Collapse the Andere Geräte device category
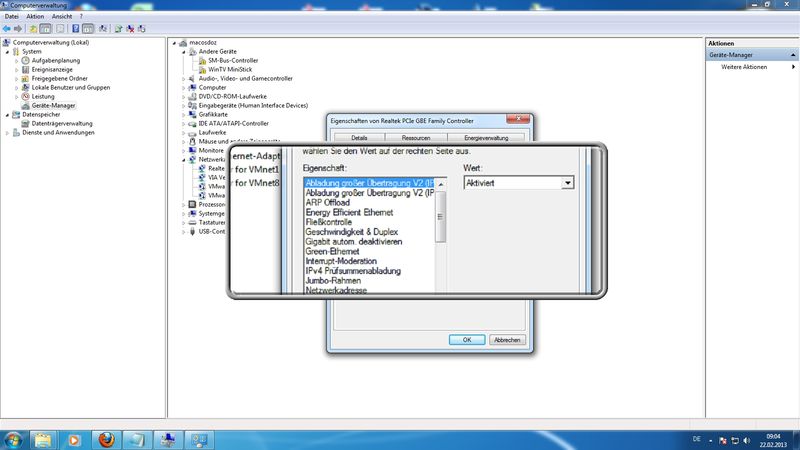Viewport: 800px width, 450px height. [184, 52]
